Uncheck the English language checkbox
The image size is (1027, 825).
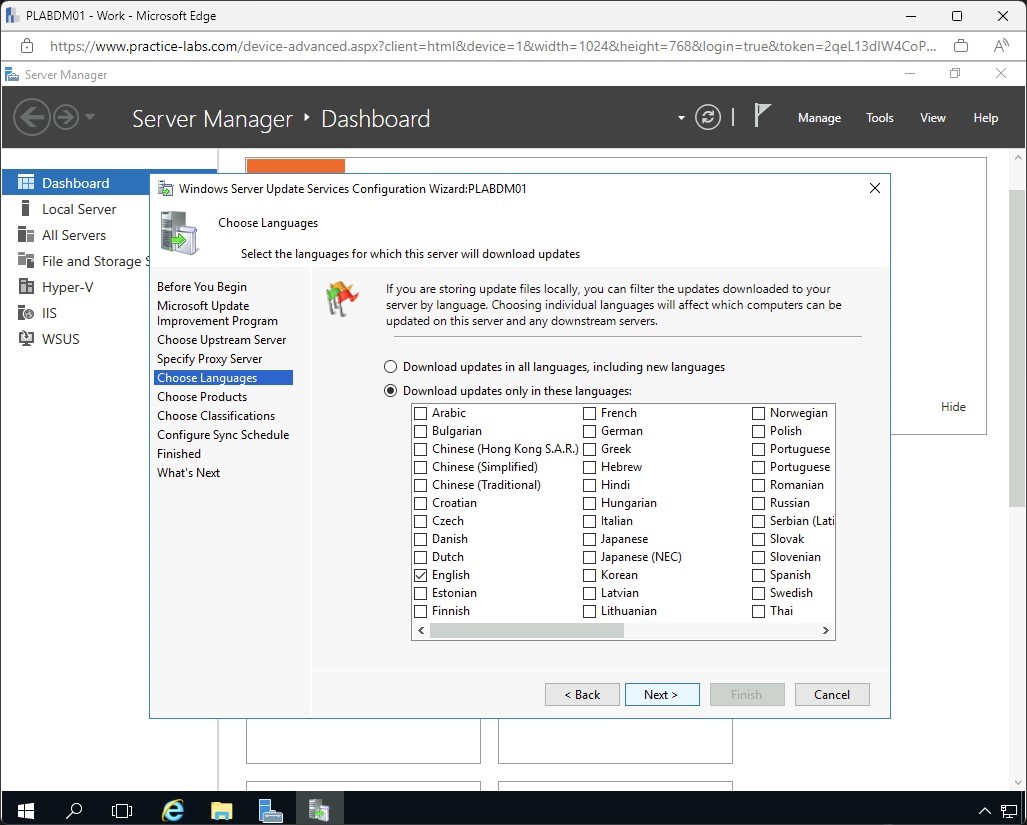click(421, 575)
